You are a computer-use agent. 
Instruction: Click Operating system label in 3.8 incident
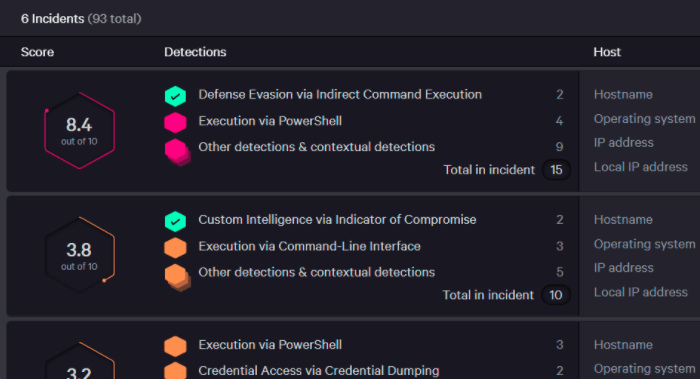(x=645, y=244)
